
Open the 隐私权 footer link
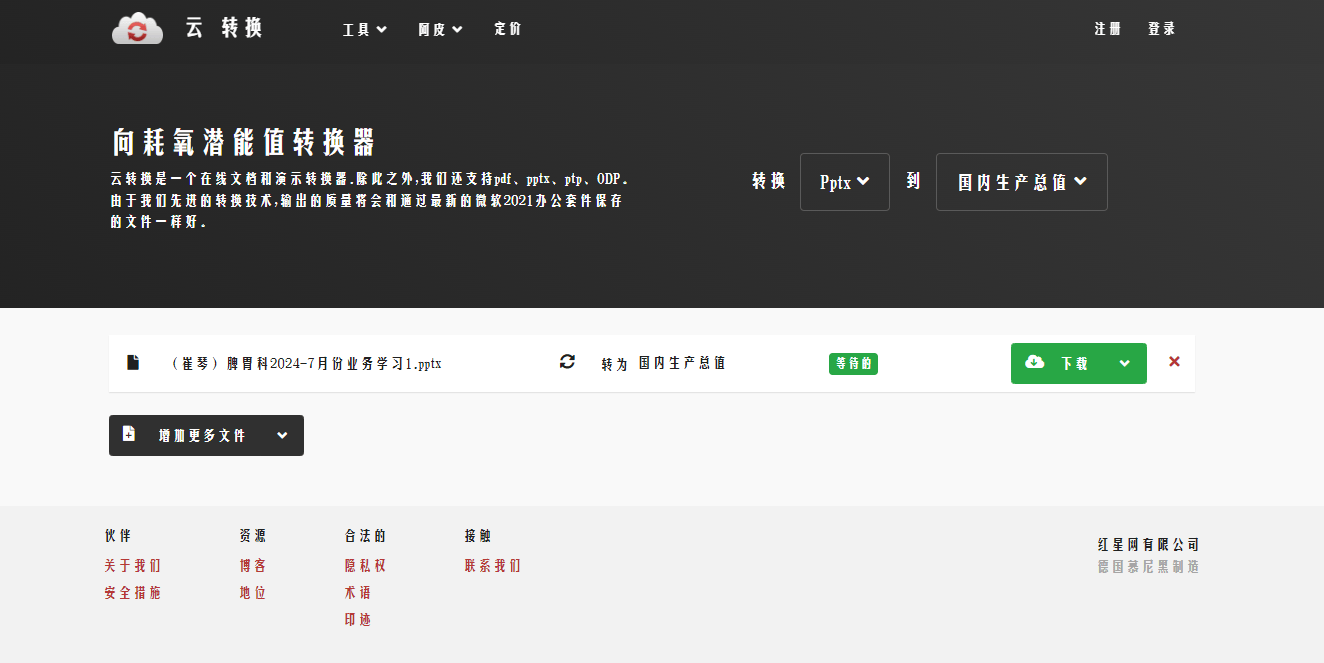365,565
